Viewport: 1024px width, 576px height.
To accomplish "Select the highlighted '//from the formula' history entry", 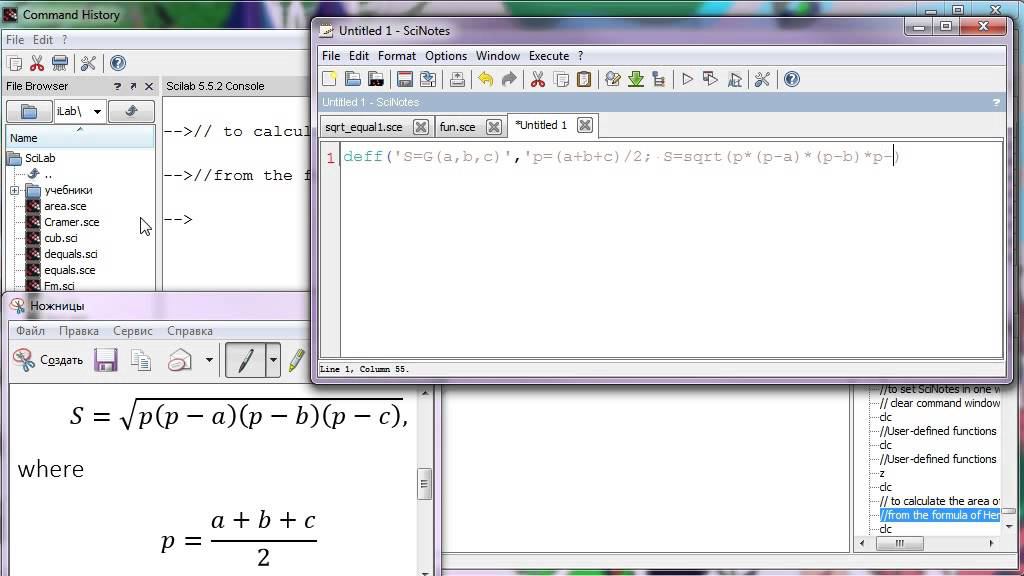I will pos(939,515).
